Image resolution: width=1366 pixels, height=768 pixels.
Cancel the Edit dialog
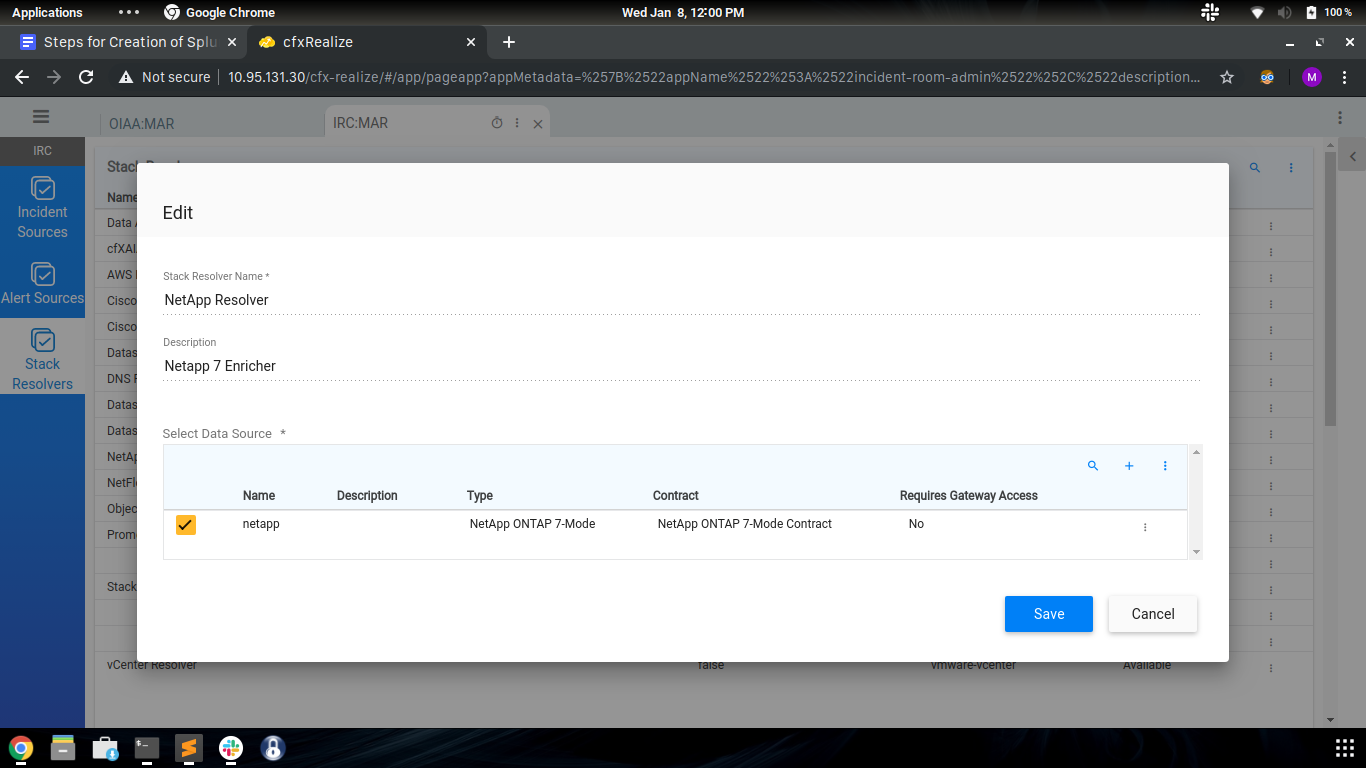click(x=1153, y=614)
